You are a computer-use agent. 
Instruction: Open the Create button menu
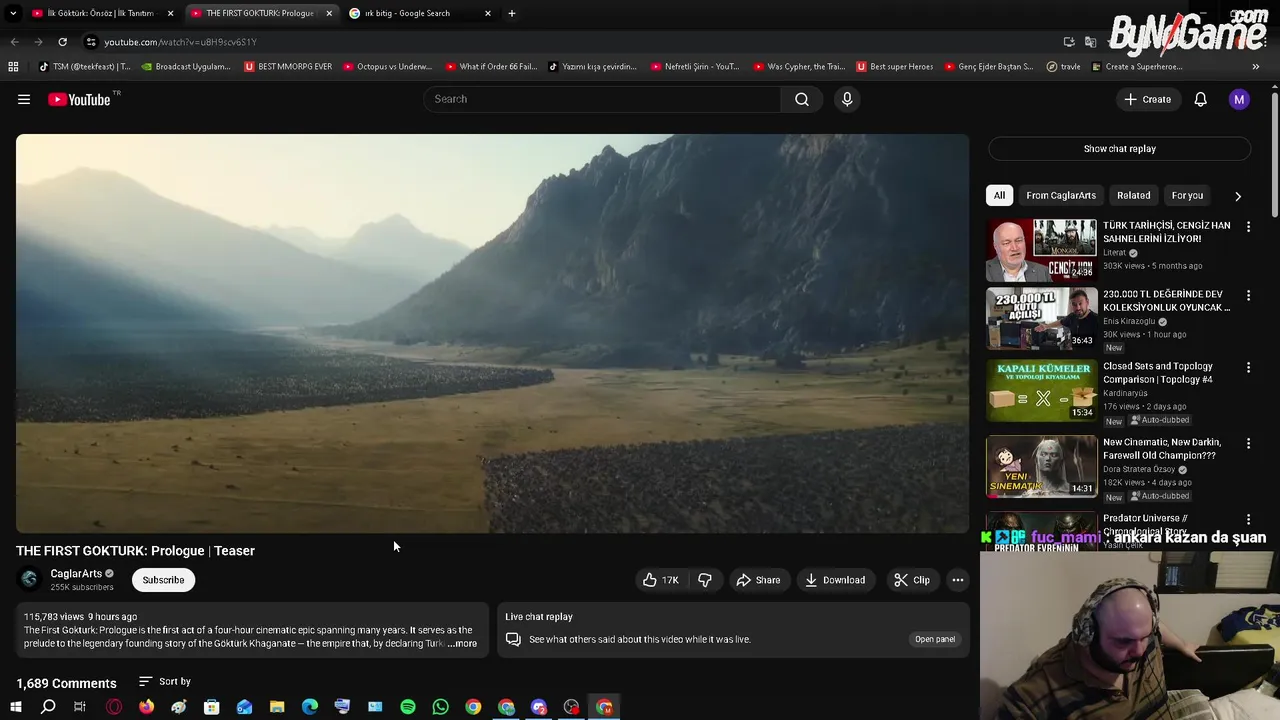click(x=1147, y=99)
